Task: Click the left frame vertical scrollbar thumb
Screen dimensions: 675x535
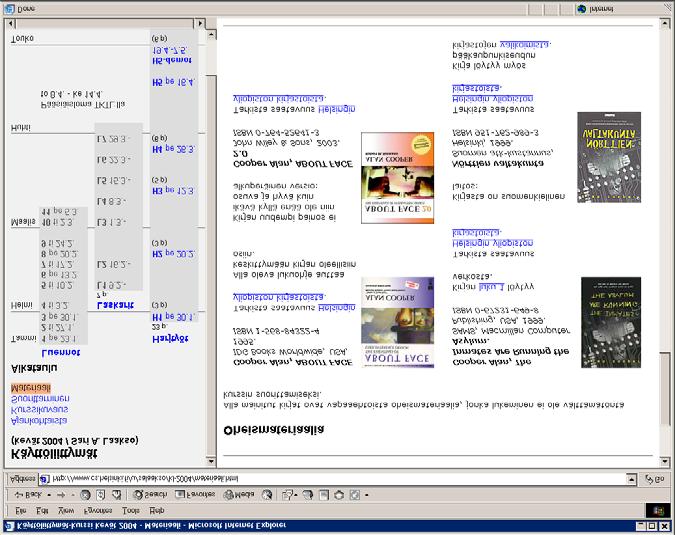Action: (211, 265)
